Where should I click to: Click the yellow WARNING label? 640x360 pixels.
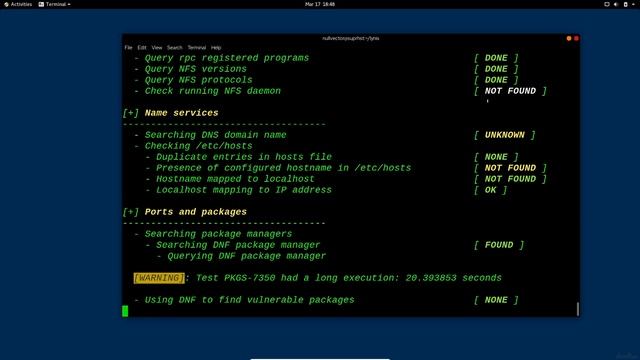coord(159,278)
